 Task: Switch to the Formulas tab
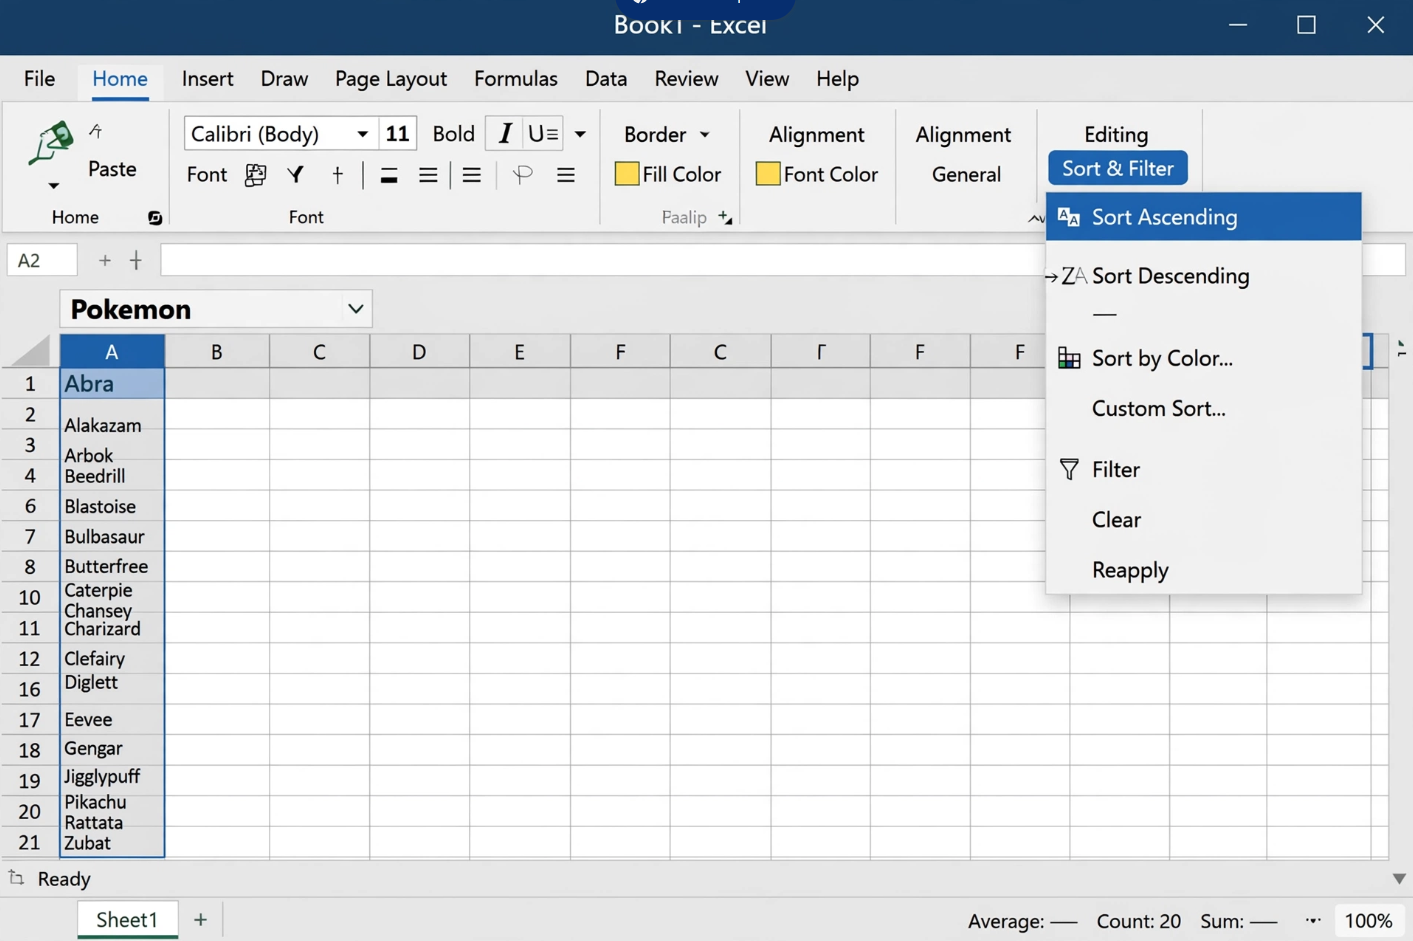[516, 79]
